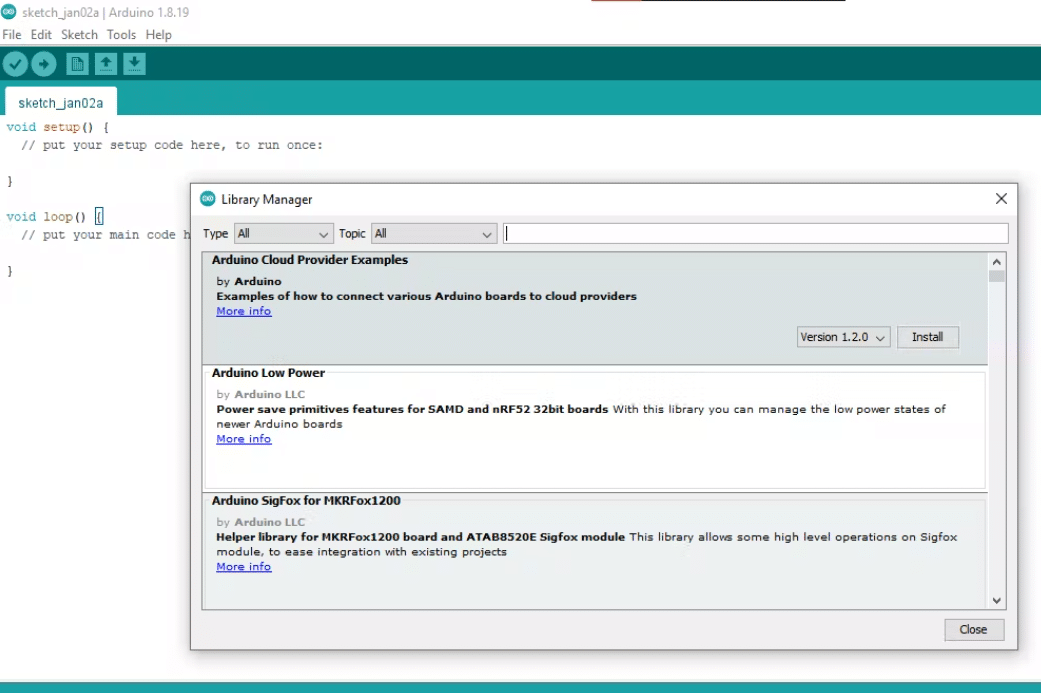
Task: Select the sketch_jan02a tab
Action: coord(60,103)
